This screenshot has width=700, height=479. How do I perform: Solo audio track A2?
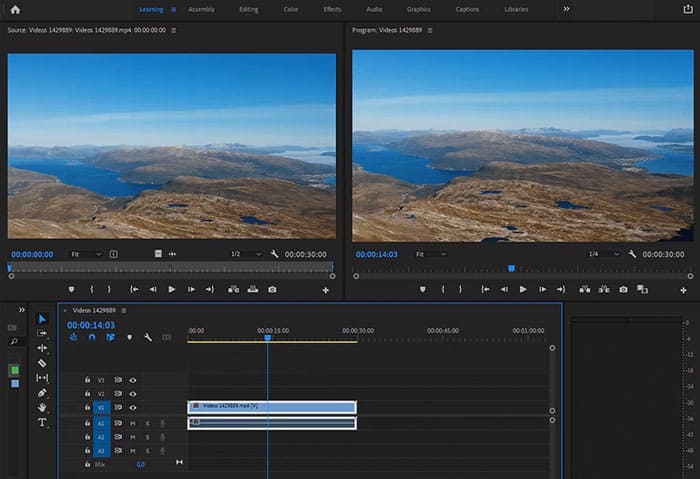148,437
